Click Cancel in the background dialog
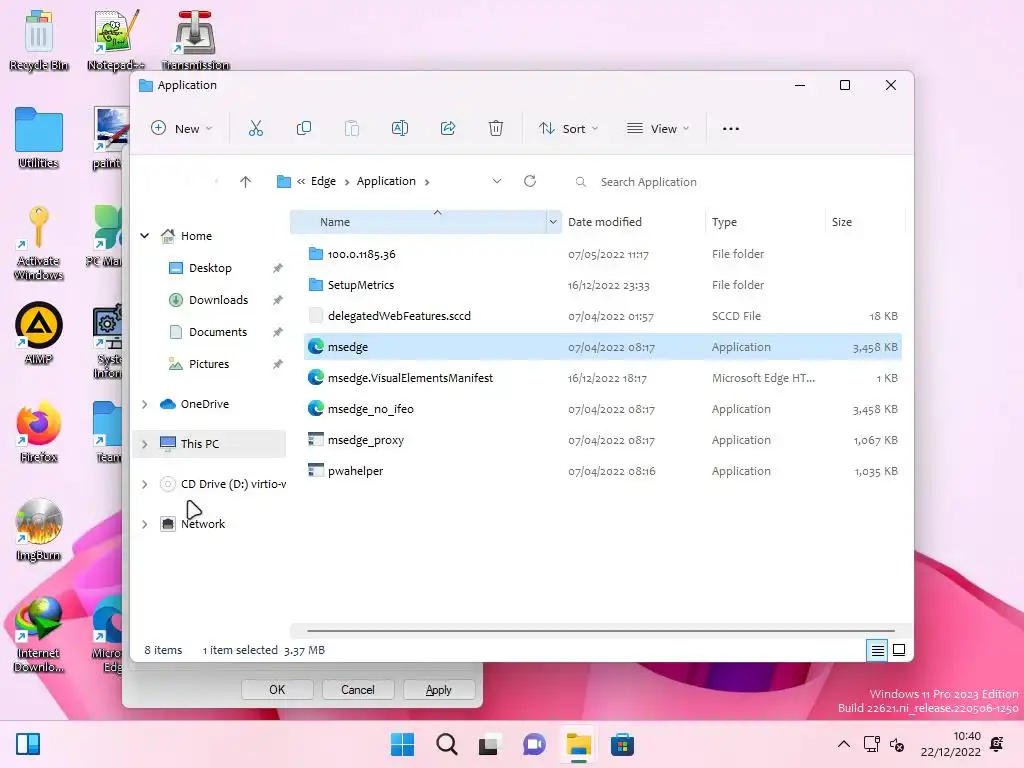The height and width of the screenshot is (768, 1024). pyautogui.click(x=358, y=690)
